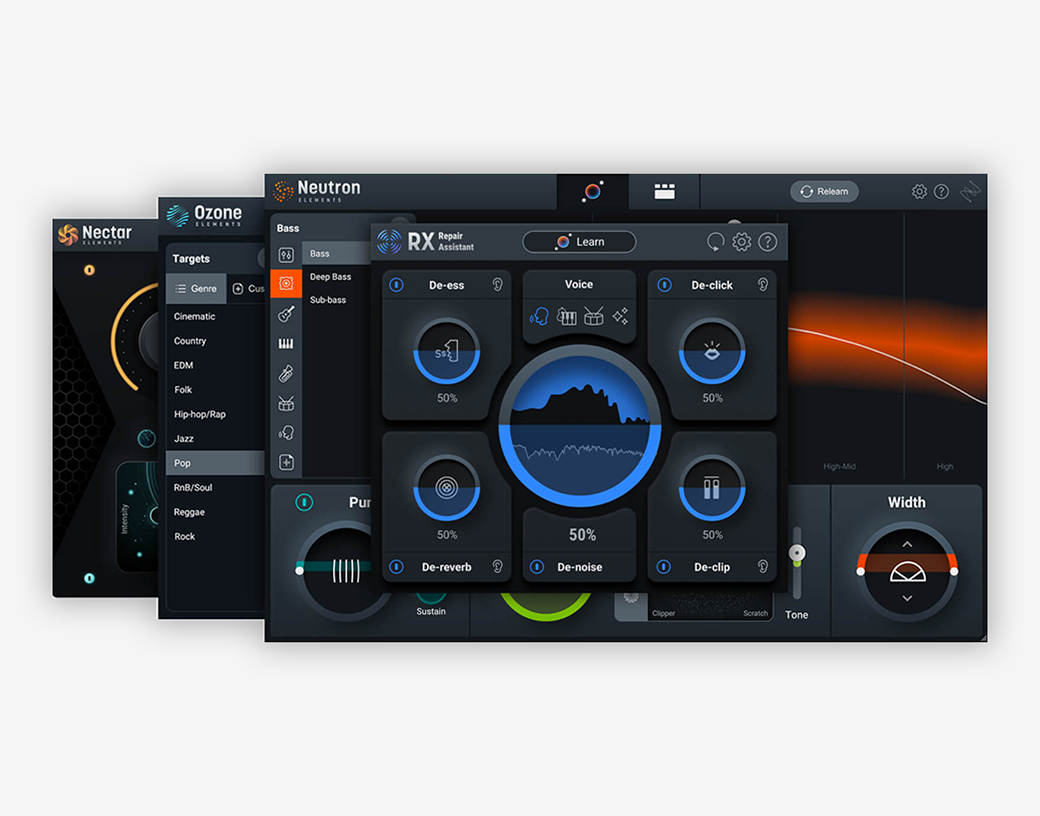This screenshot has width=1040, height=816.
Task: Open RX Repair Assistant help
Action: coord(767,242)
